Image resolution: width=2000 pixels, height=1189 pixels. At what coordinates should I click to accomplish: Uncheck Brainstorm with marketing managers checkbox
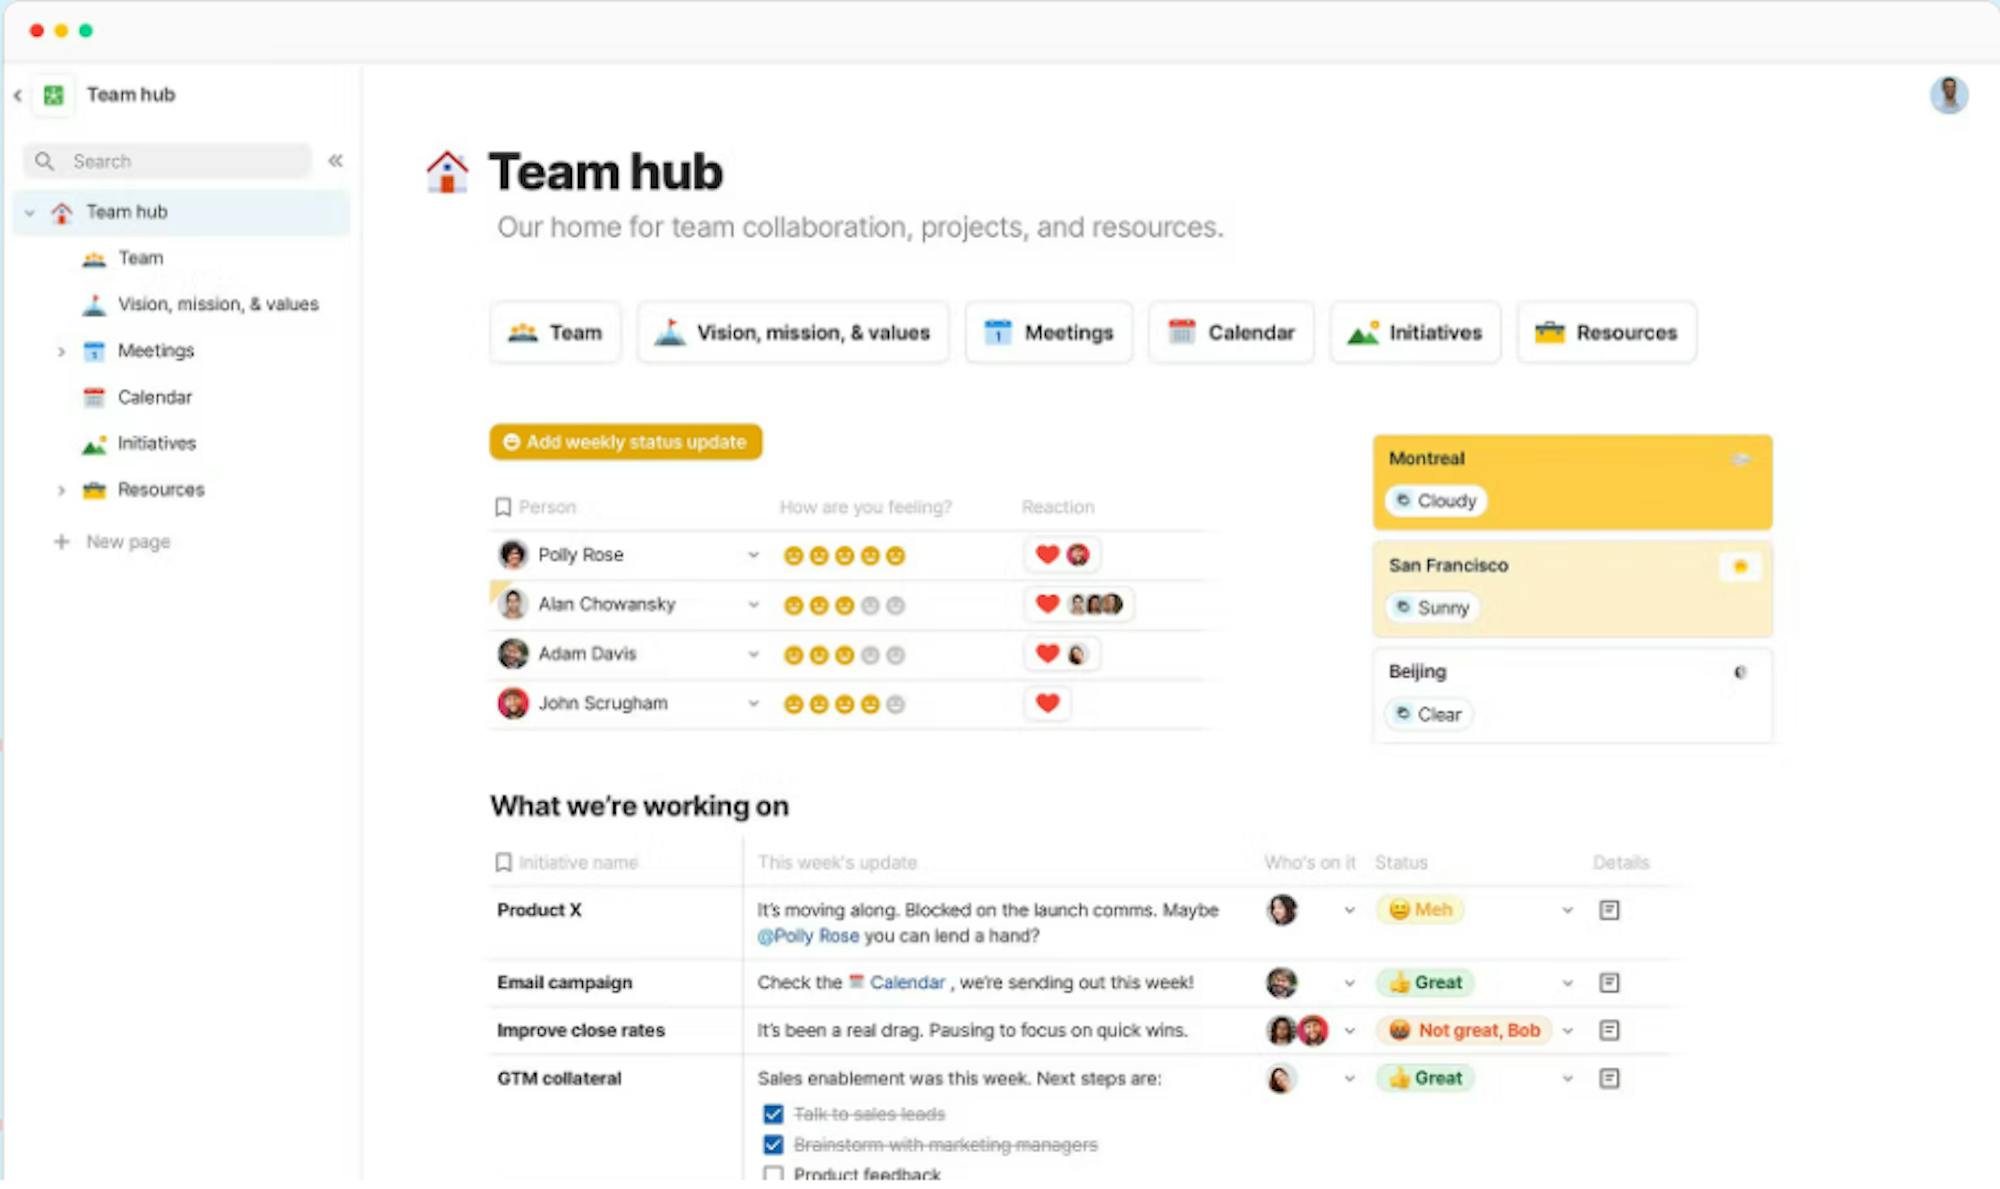(773, 1145)
